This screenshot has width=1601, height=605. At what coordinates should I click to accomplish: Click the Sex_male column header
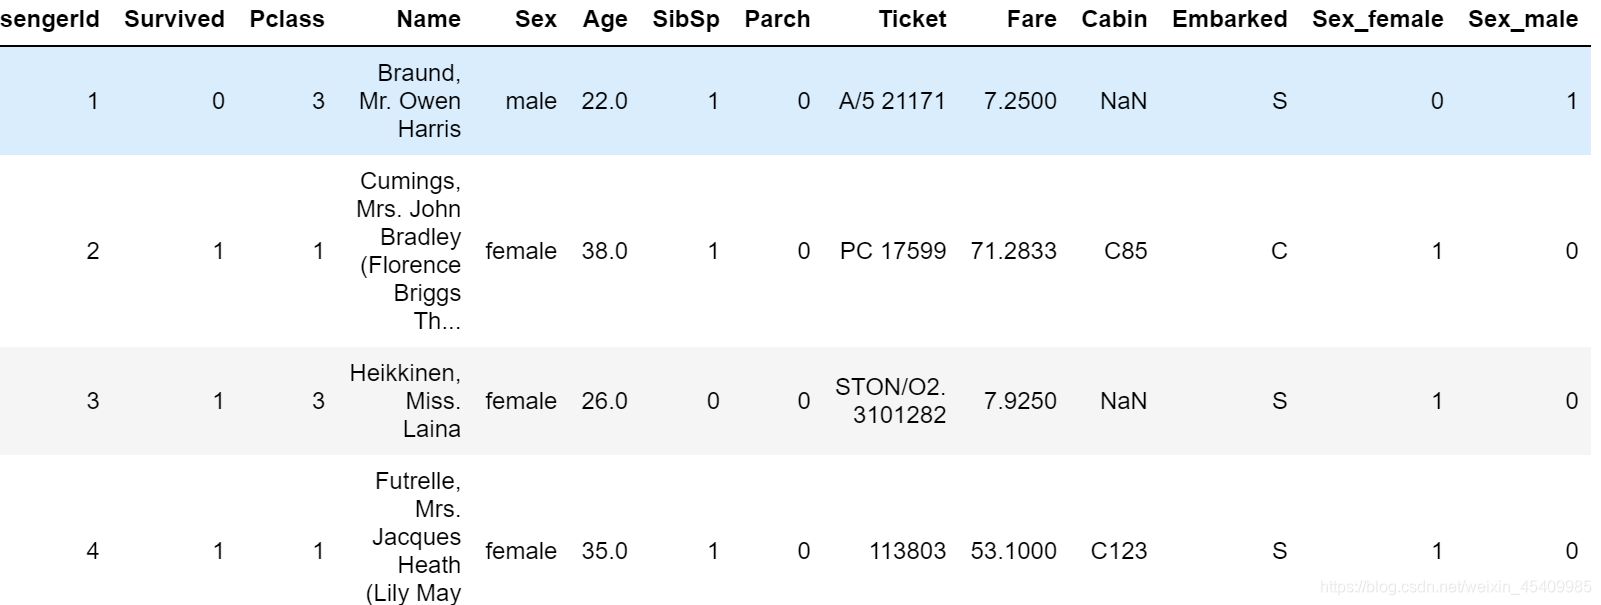1522,19
